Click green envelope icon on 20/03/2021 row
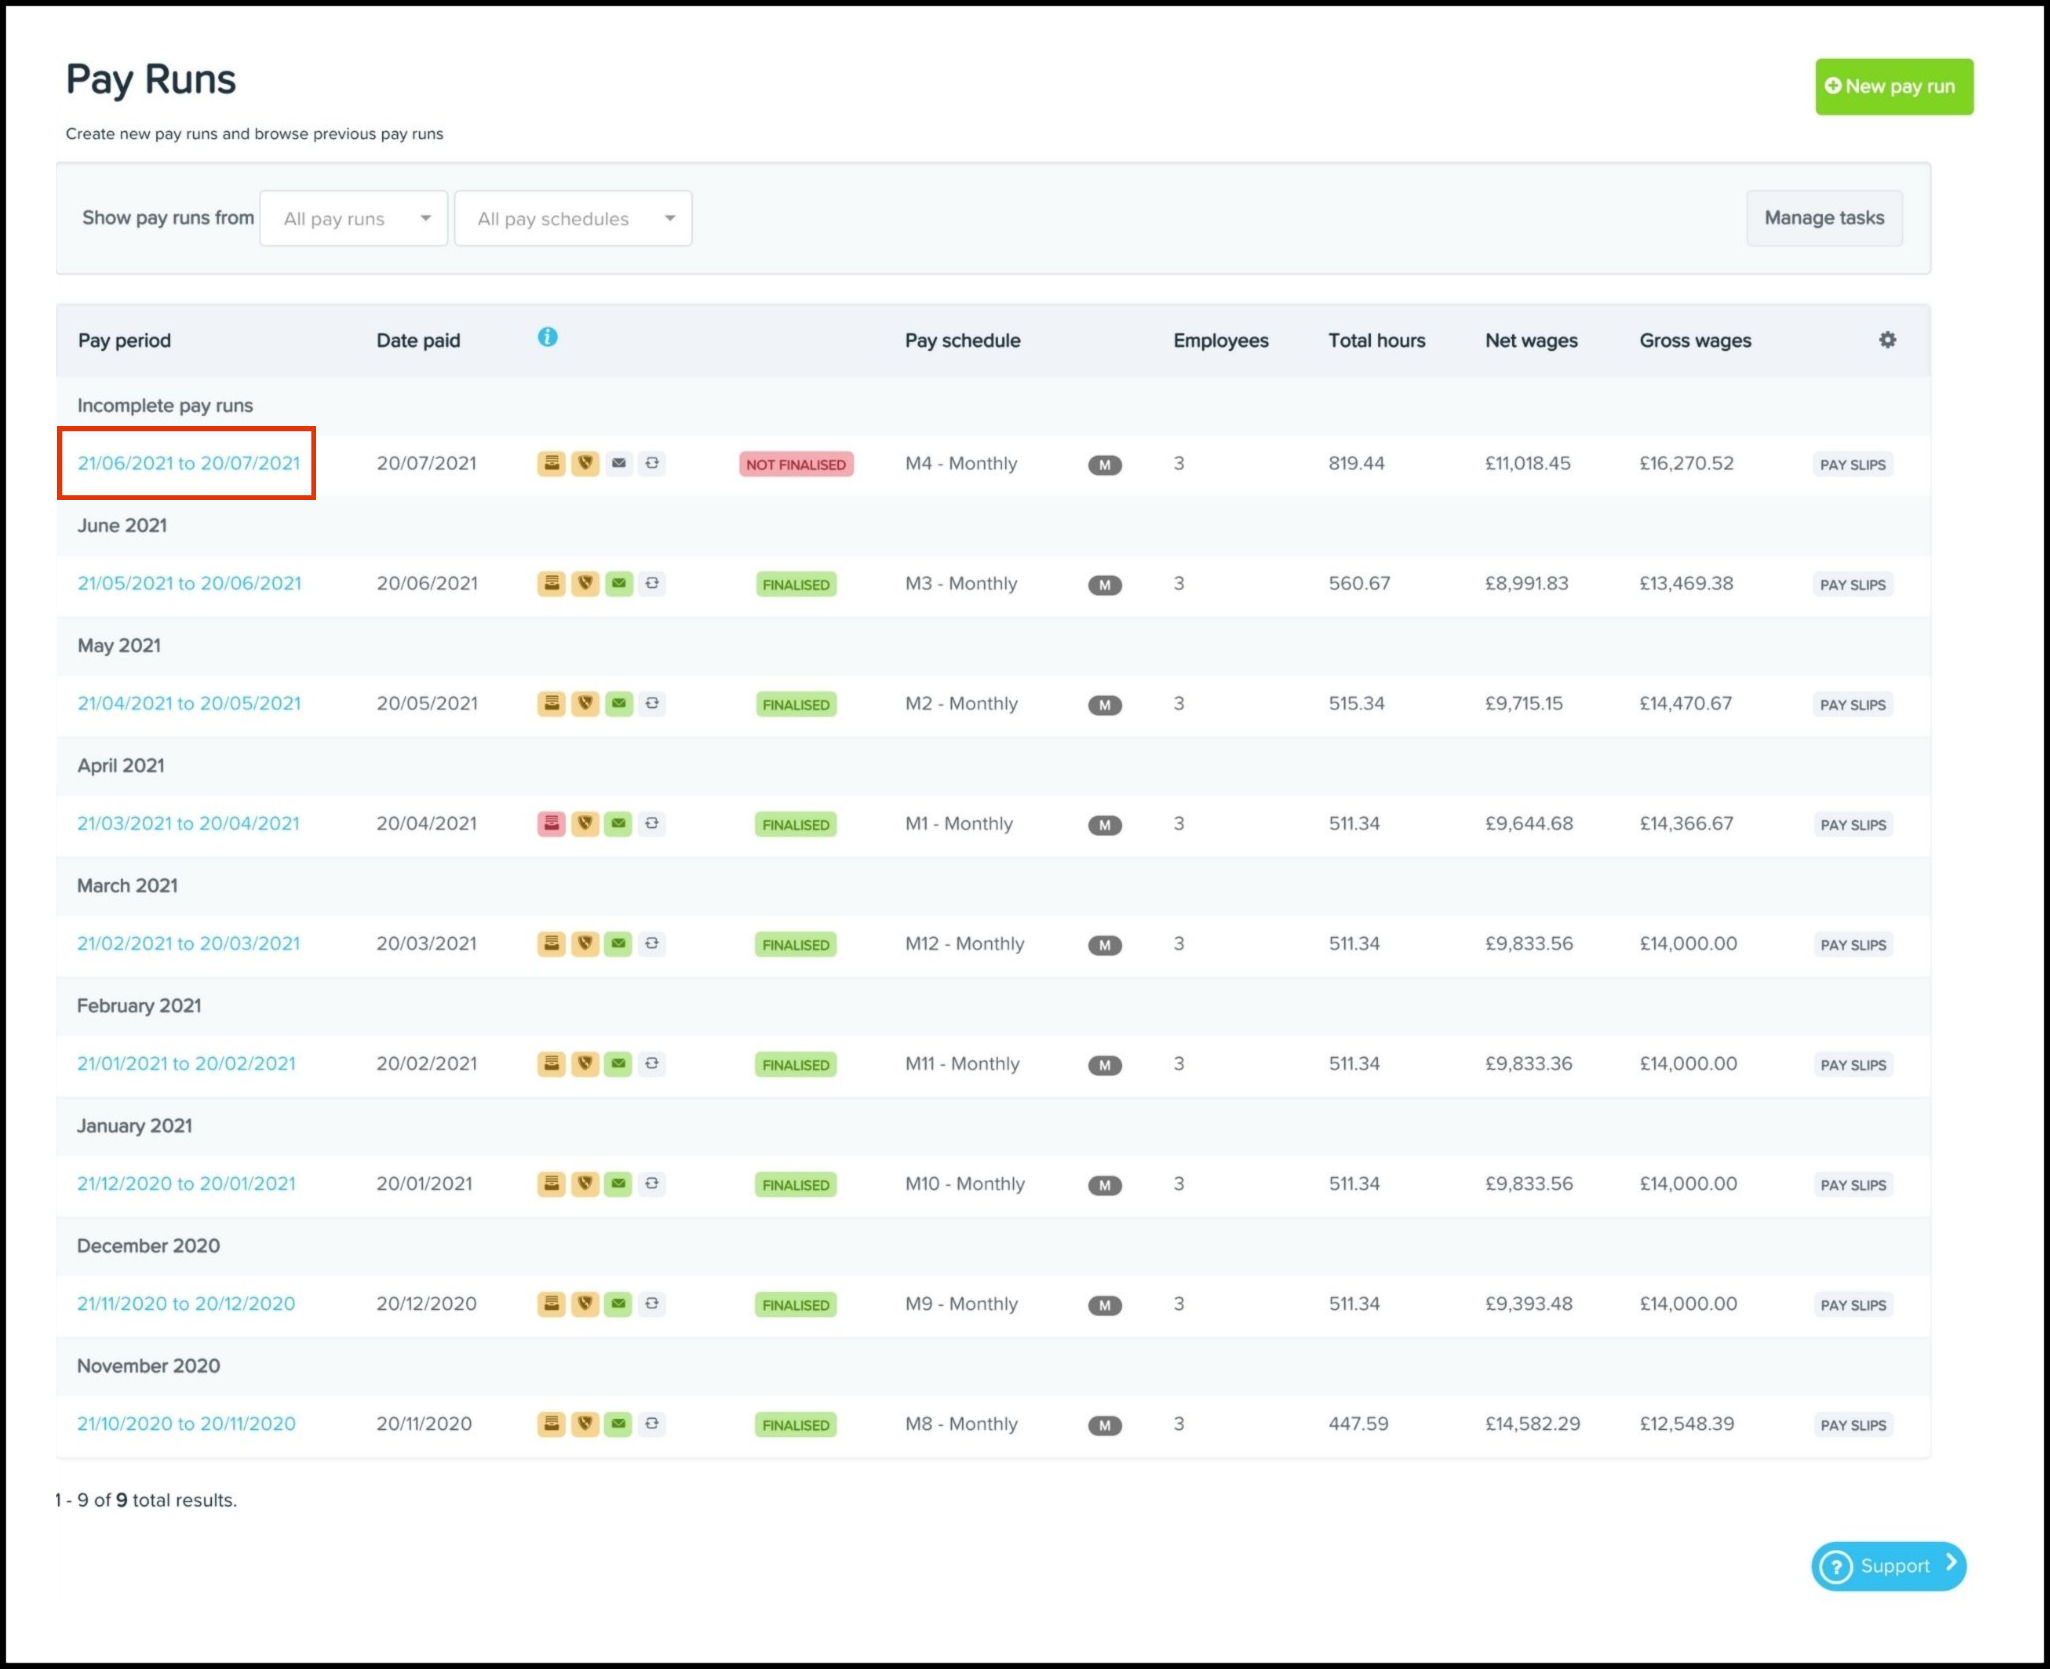 (619, 943)
